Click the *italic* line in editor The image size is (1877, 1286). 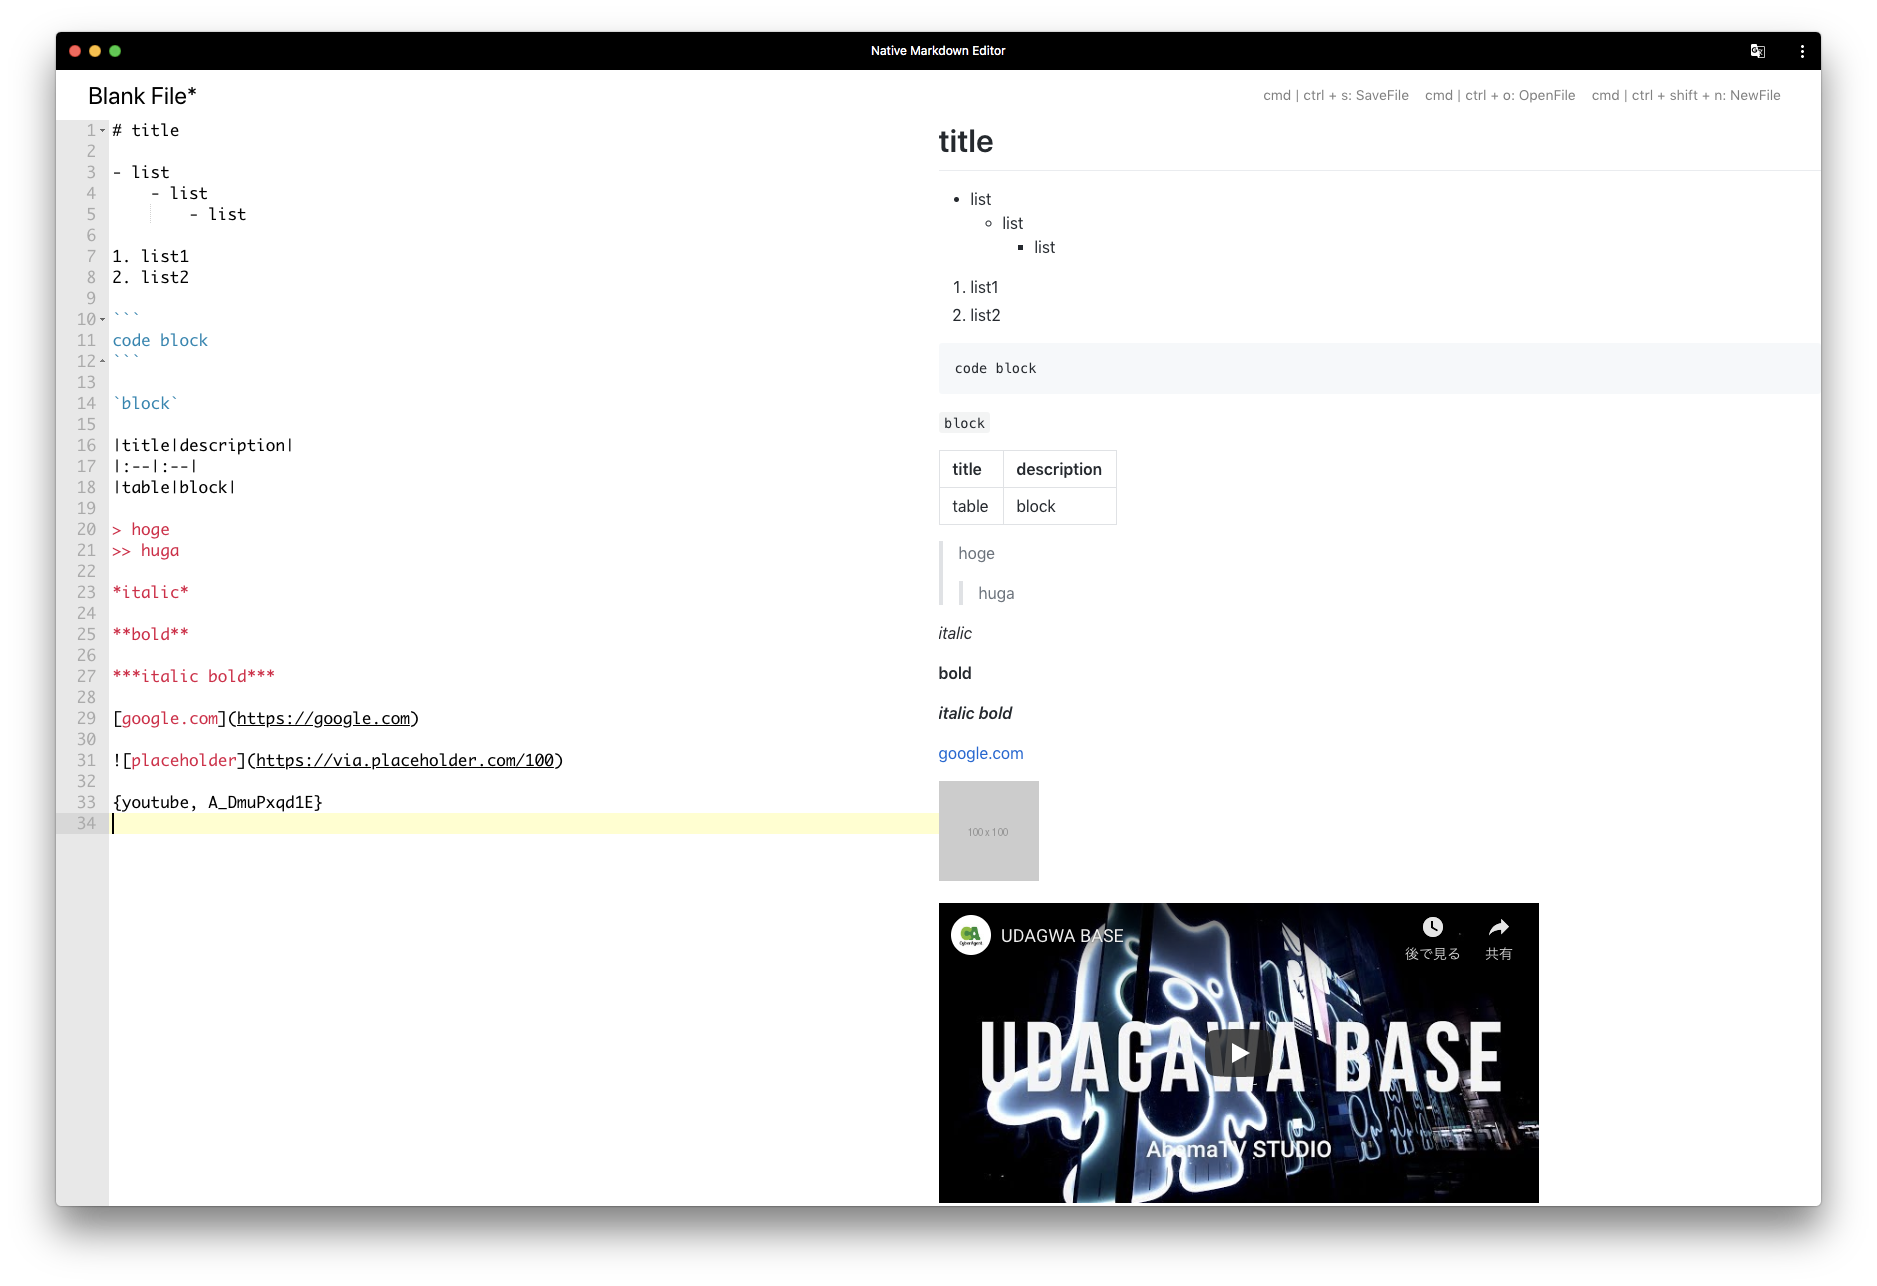[150, 592]
